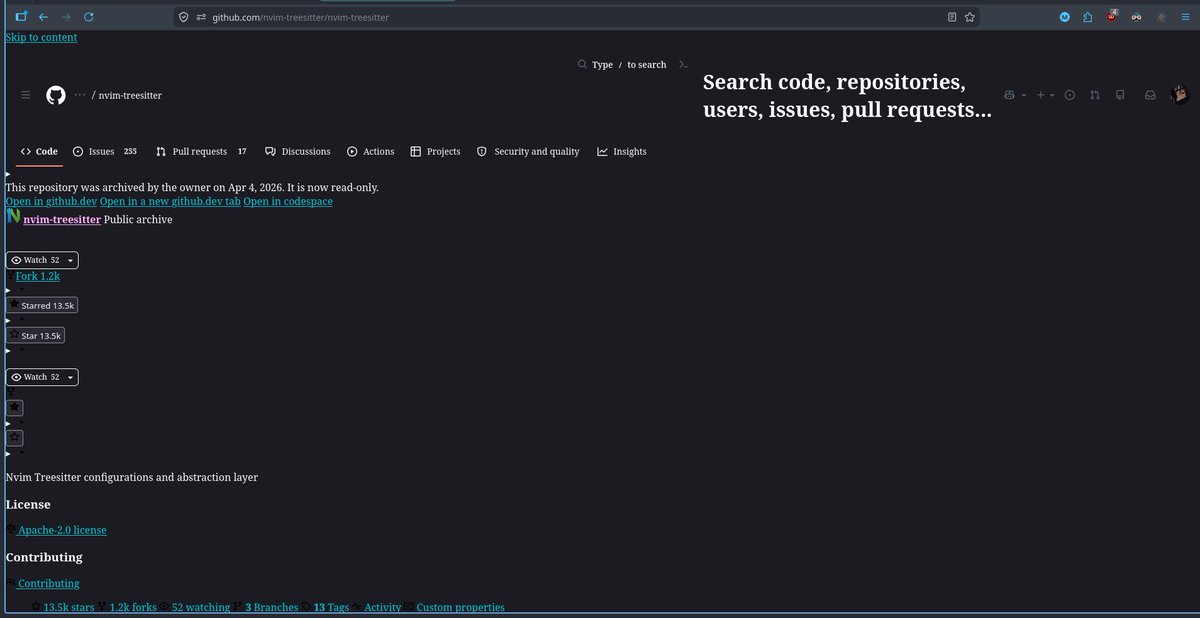Image resolution: width=1200 pixels, height=618 pixels.
Task: Click the nvim-treesitter repository logo
Action: (x=14, y=217)
